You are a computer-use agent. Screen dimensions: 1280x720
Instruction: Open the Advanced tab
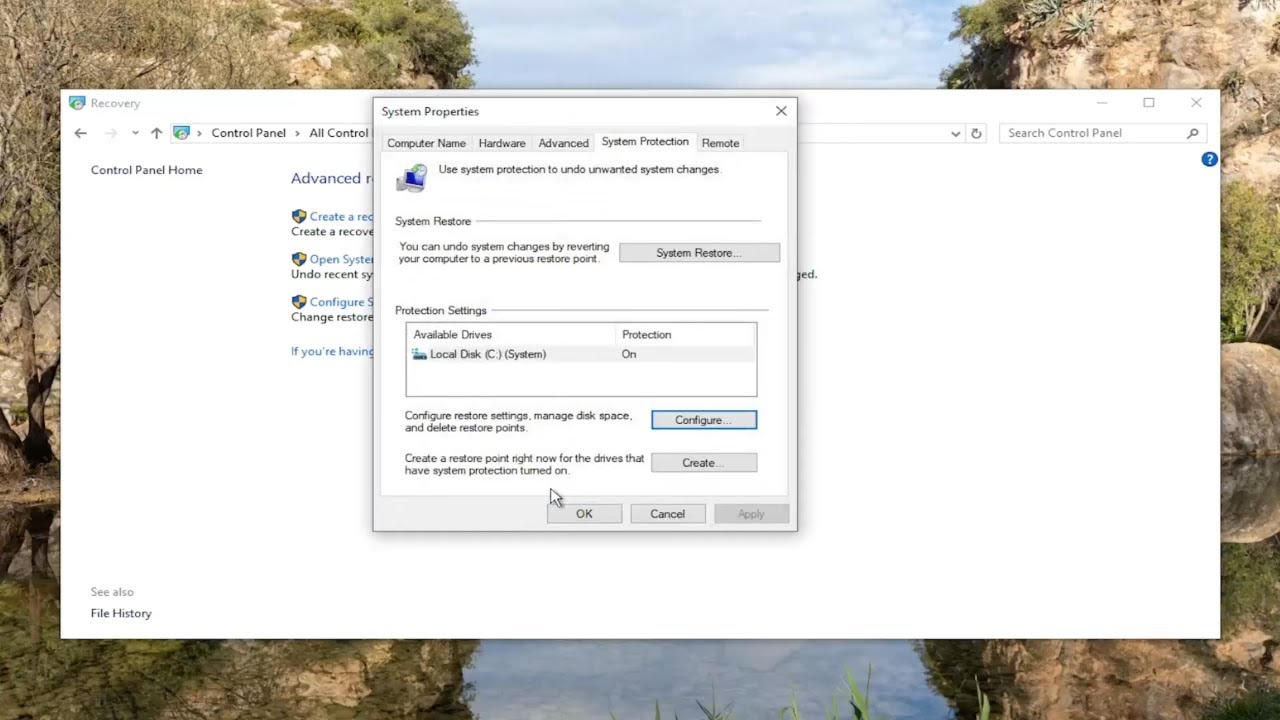tap(563, 143)
